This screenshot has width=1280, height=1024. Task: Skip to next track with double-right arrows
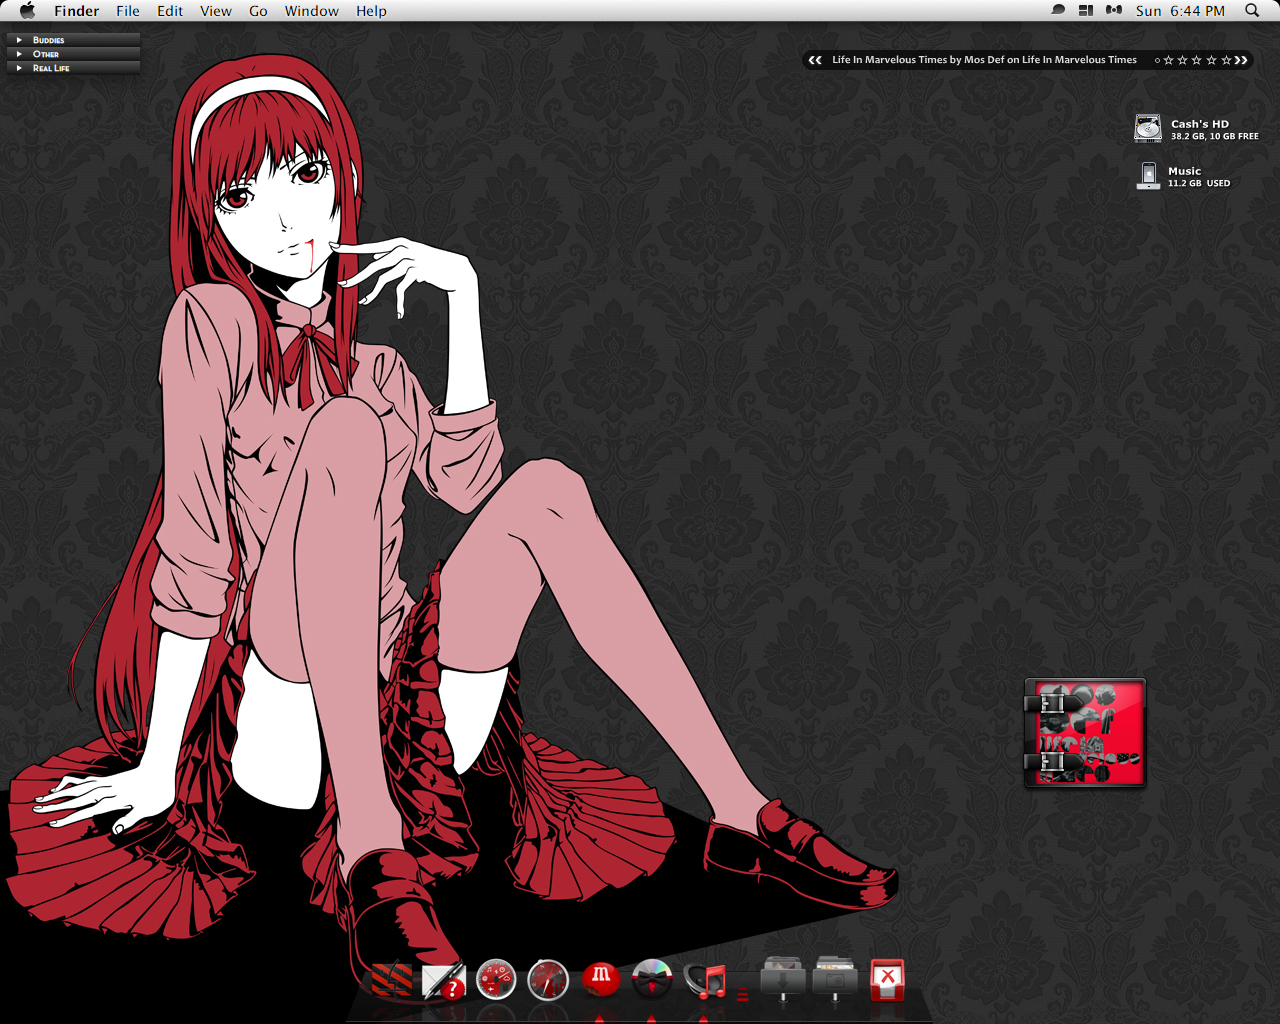1241,60
